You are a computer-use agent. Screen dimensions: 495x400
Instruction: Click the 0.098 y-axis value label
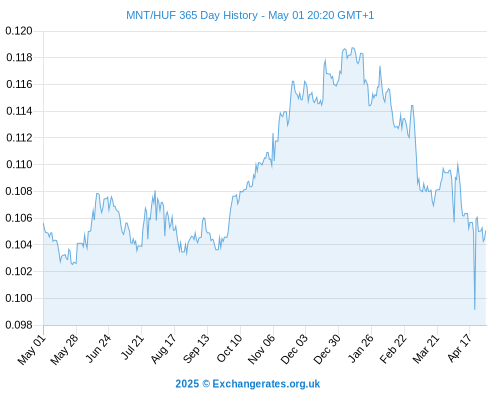[x=19, y=325]
